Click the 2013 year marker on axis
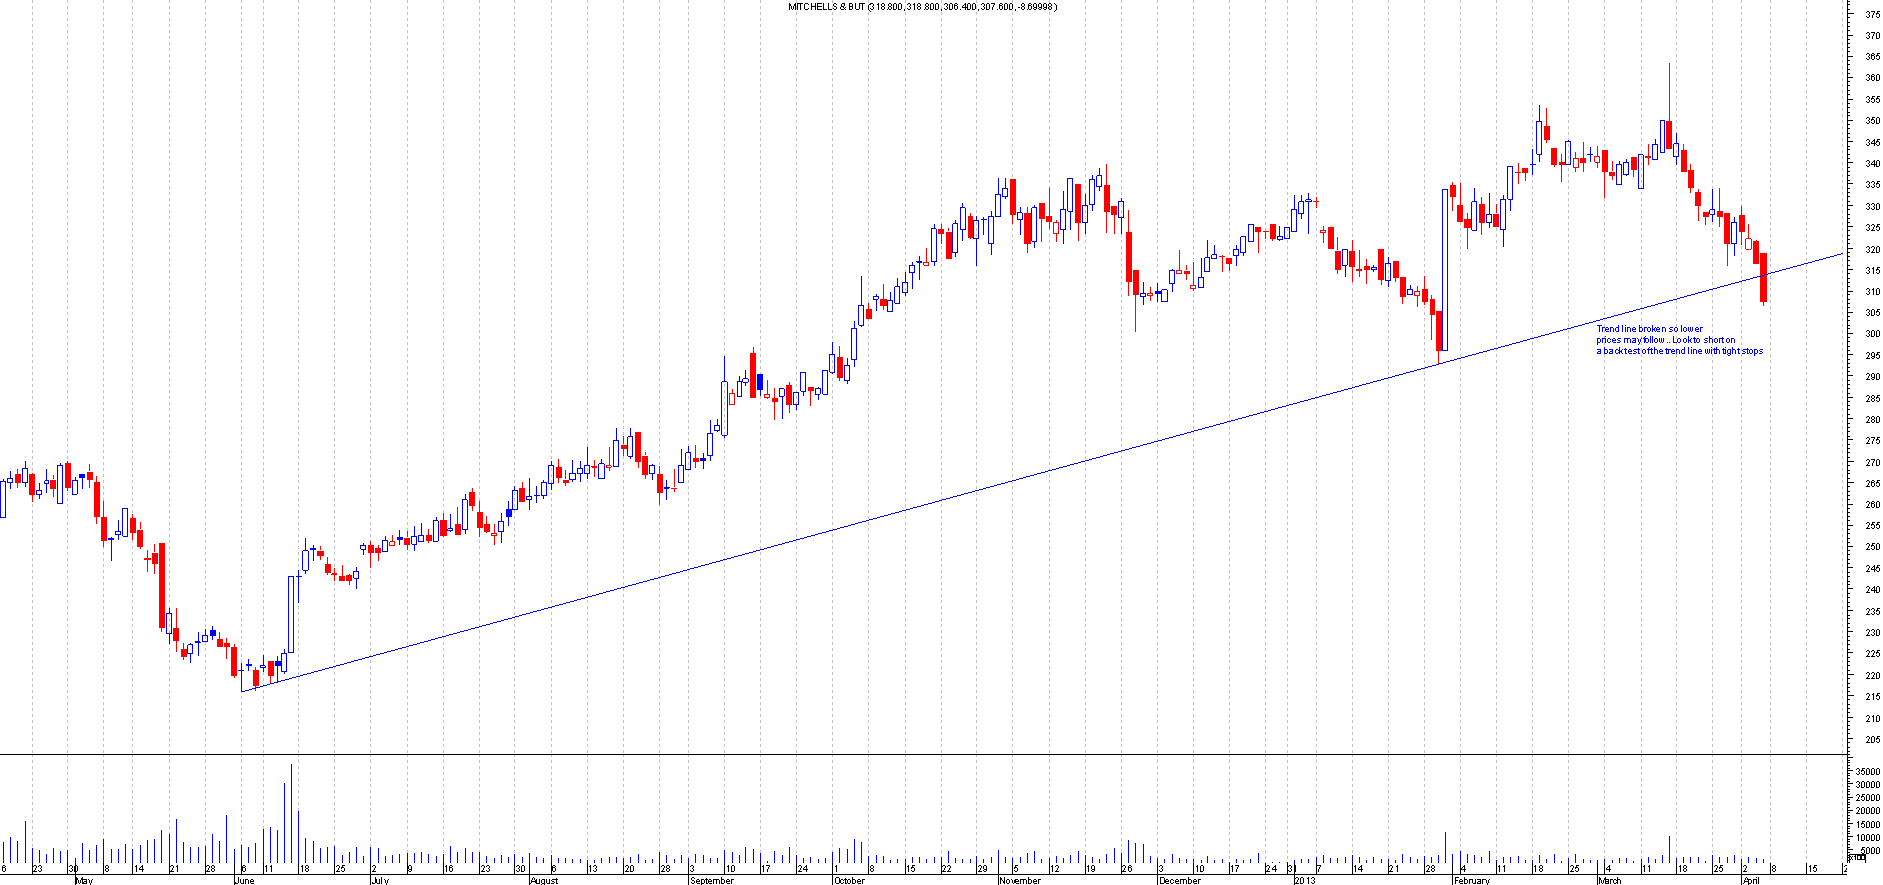This screenshot has width=1883, height=885. pos(1305,881)
